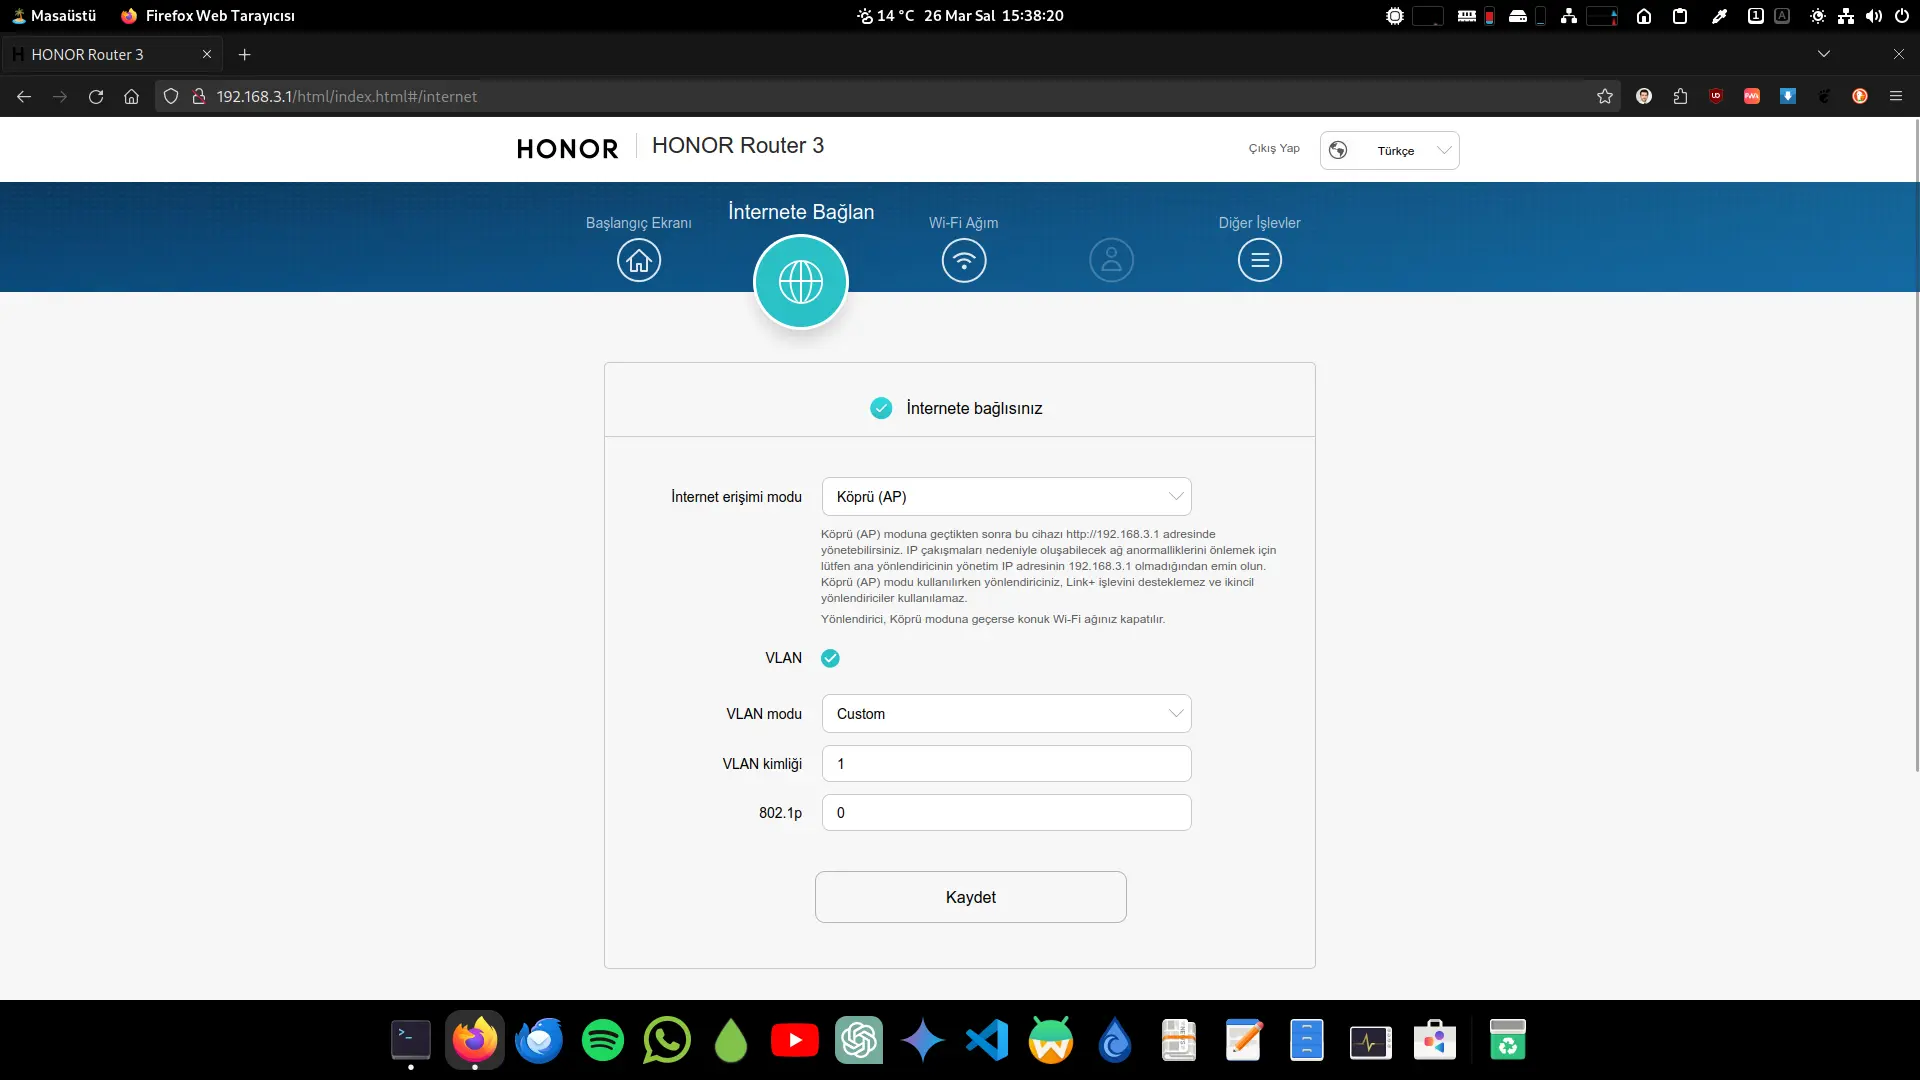Image resolution: width=1920 pixels, height=1080 pixels.
Task: List all tabs with the chevron button
Action: coord(1824,54)
